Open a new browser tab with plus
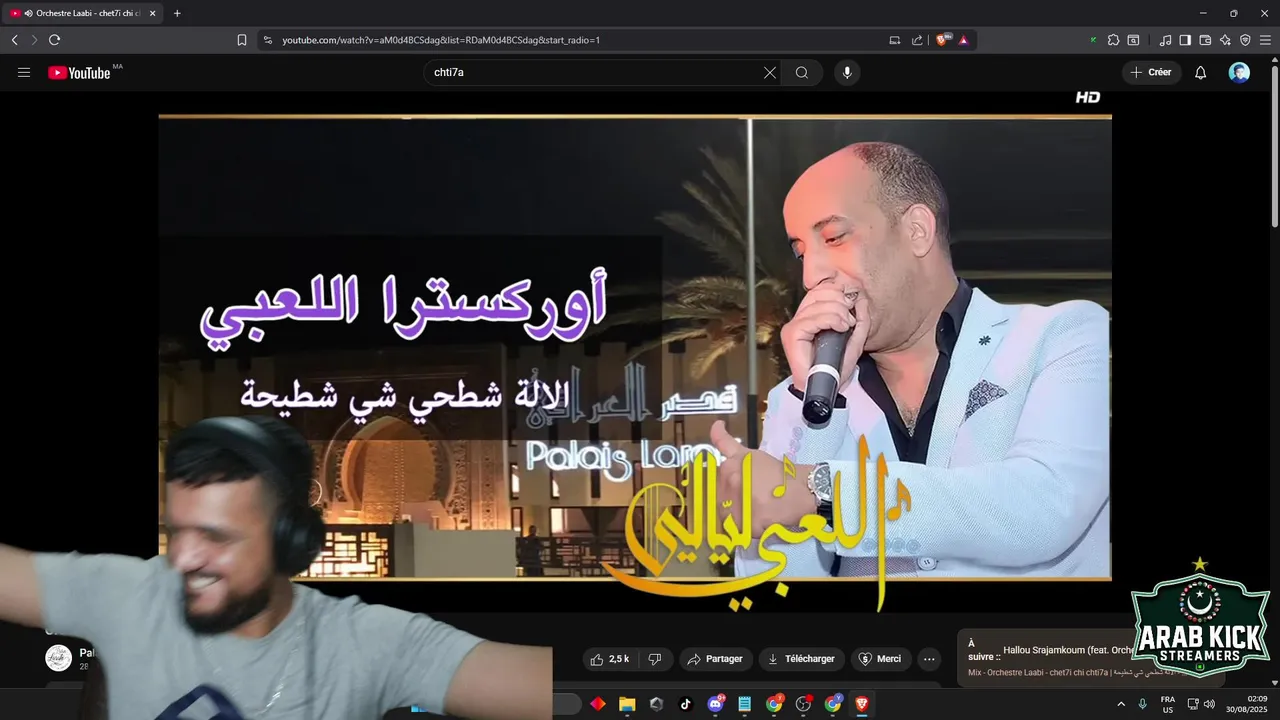This screenshot has height=720, width=1280. point(177,13)
